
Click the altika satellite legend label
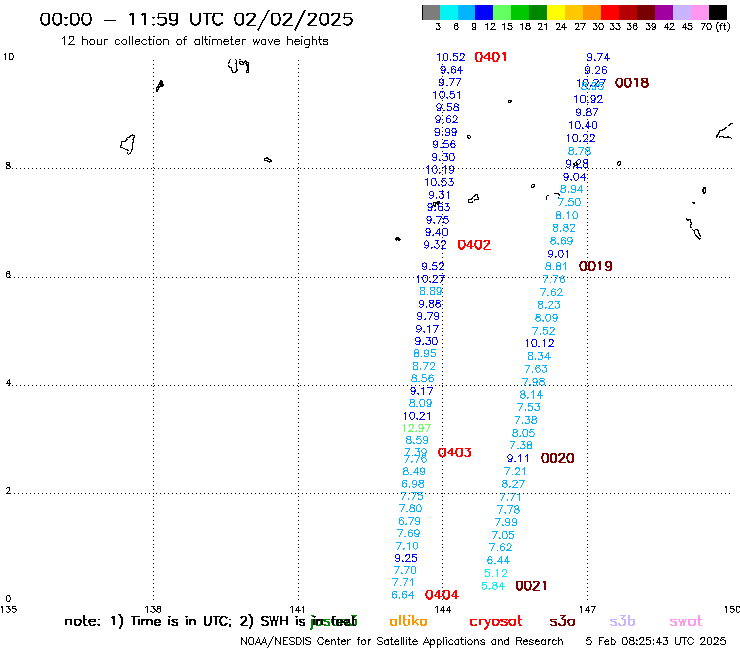[408, 621]
